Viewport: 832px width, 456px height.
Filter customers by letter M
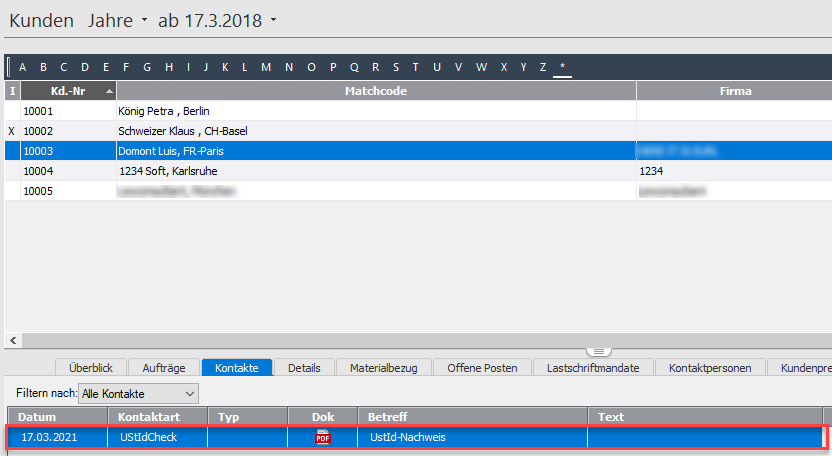point(266,67)
